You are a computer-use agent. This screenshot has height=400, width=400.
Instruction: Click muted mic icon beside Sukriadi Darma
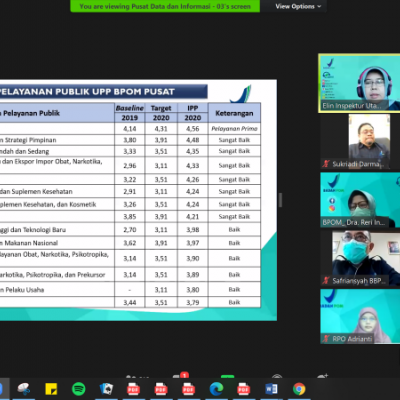coord(326,164)
